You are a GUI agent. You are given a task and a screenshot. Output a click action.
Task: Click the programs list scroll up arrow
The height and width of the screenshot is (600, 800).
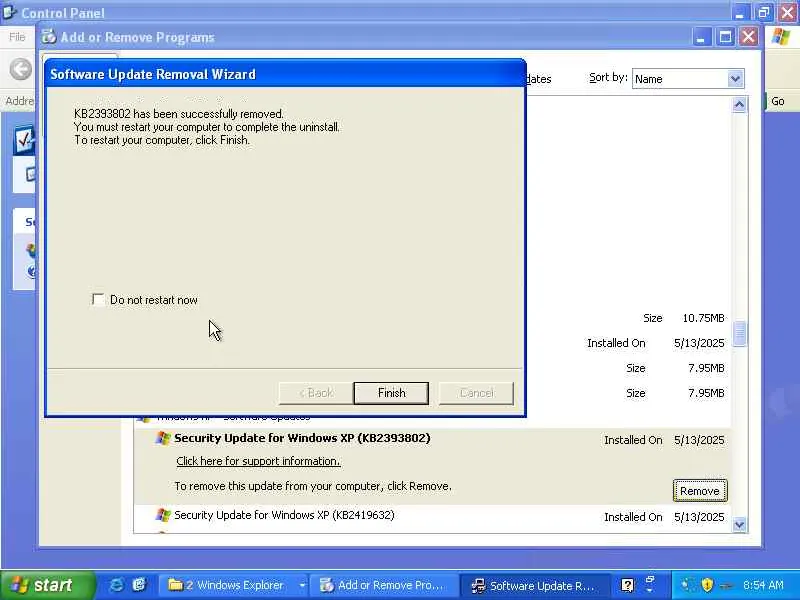(x=739, y=105)
